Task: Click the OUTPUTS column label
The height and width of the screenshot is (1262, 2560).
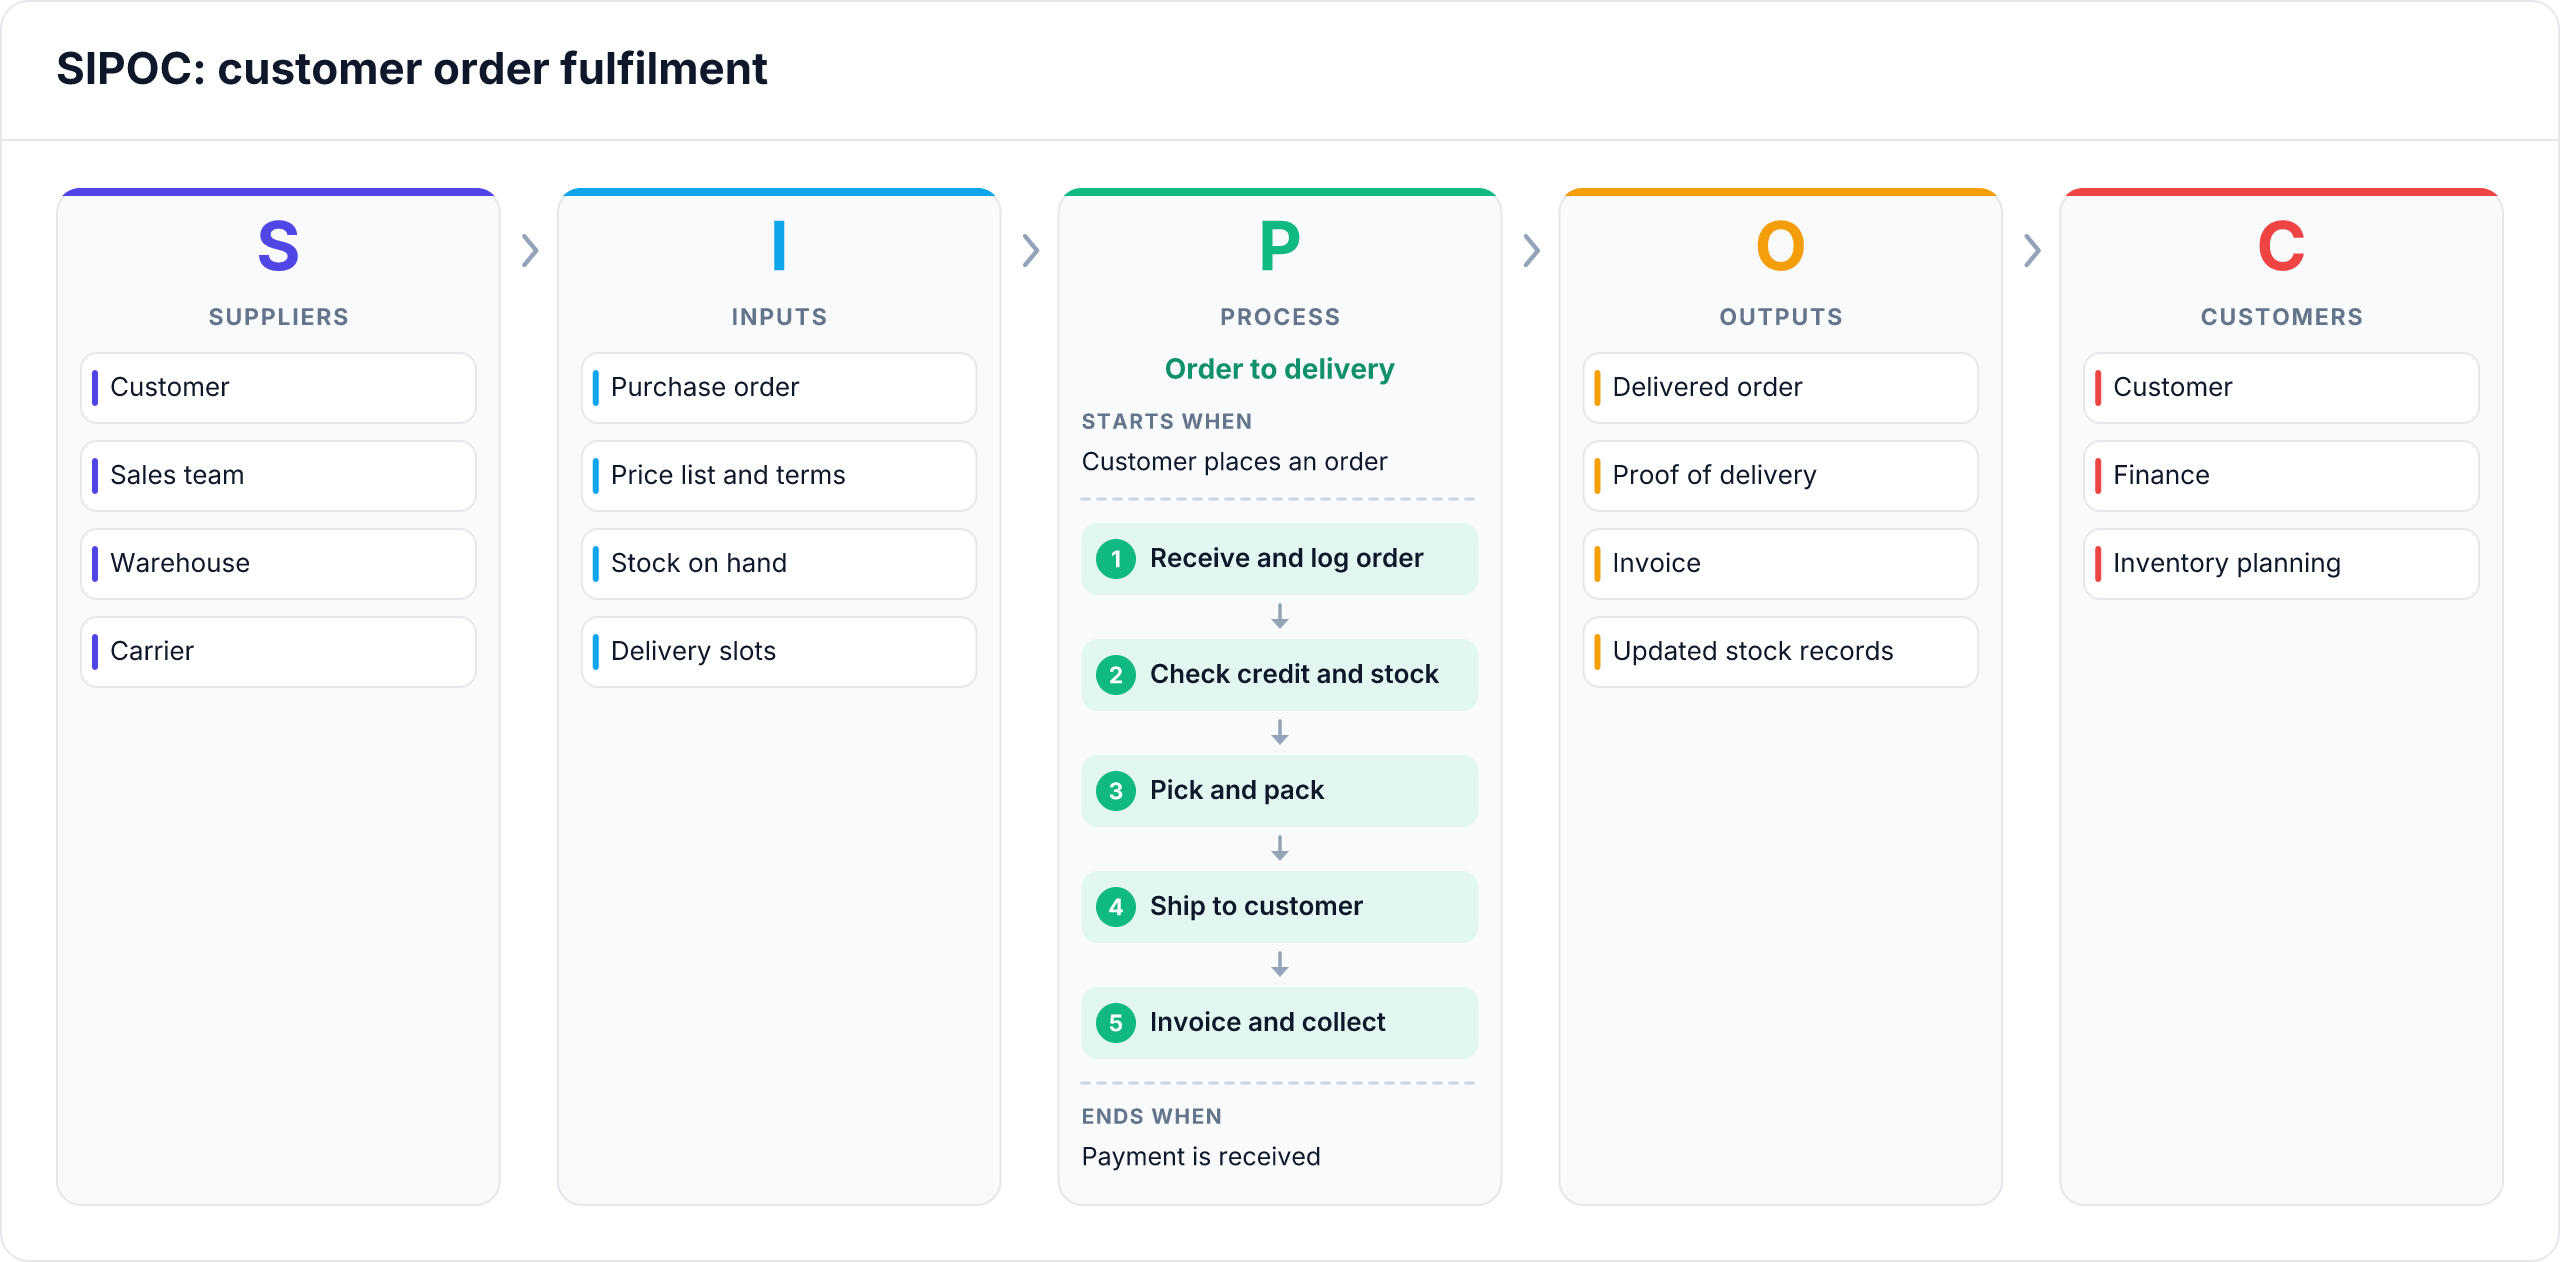Action: tap(1780, 317)
